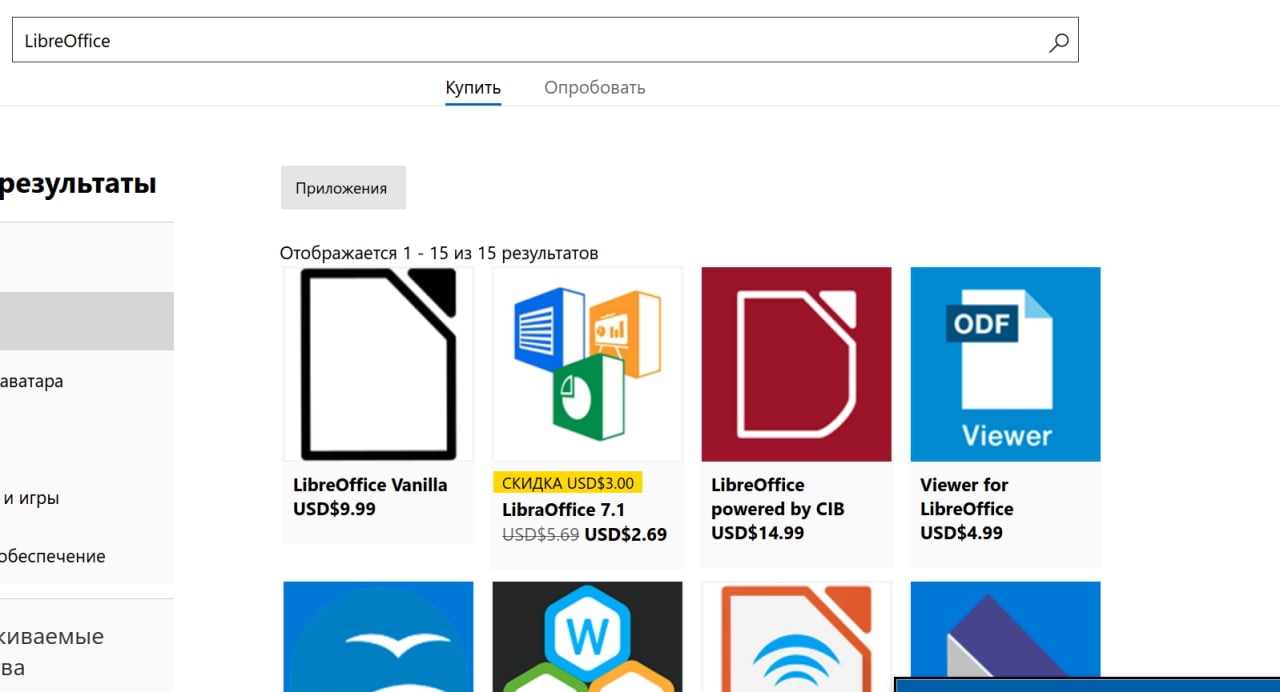Click the LibraOffice 7.1 title
The image size is (1280, 692).
[x=563, y=510]
